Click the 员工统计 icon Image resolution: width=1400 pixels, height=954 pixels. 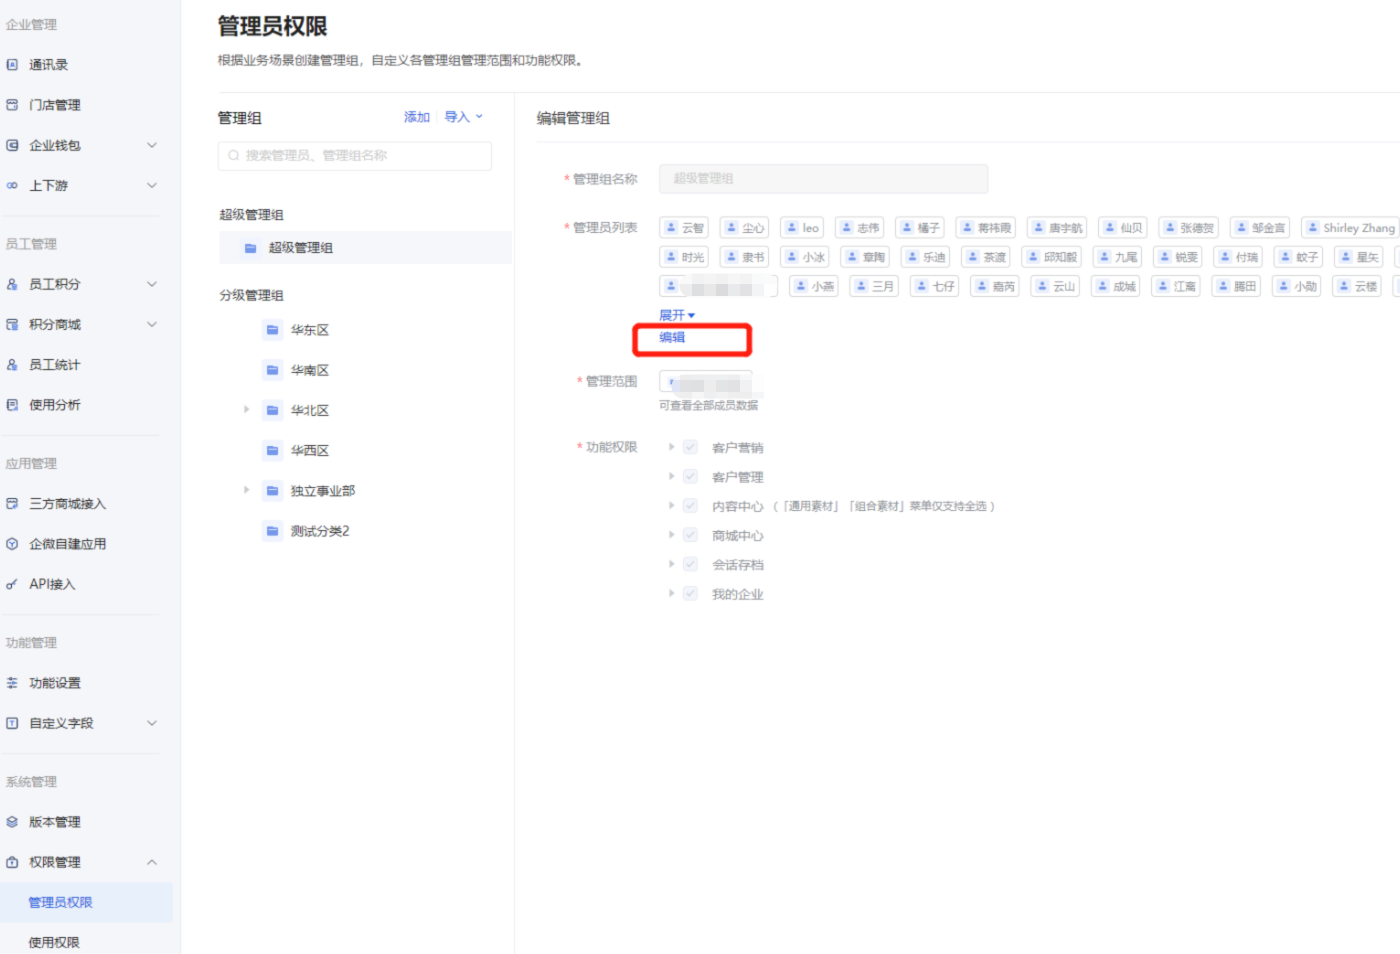pyautogui.click(x=12, y=365)
